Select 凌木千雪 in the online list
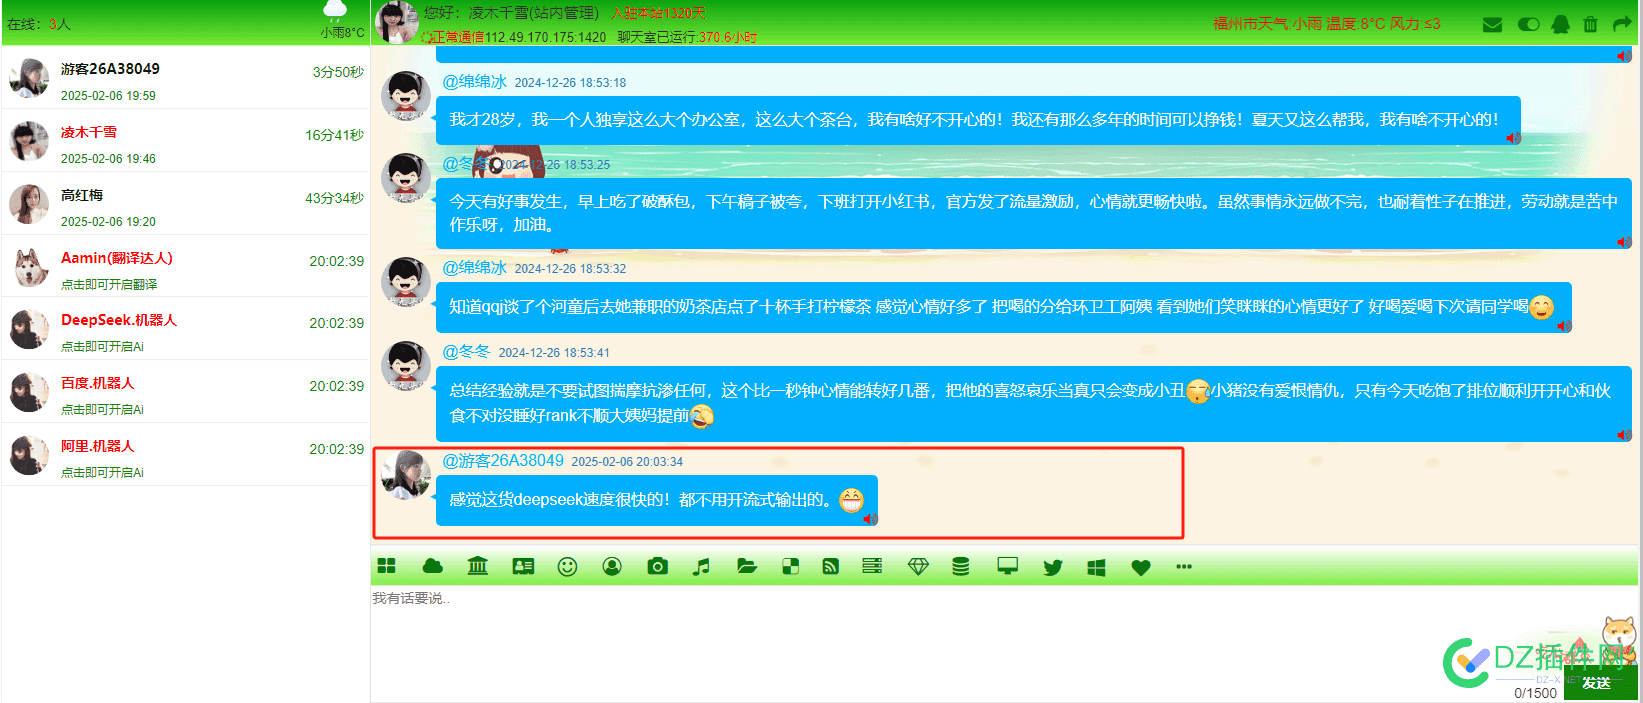 (x=186, y=141)
